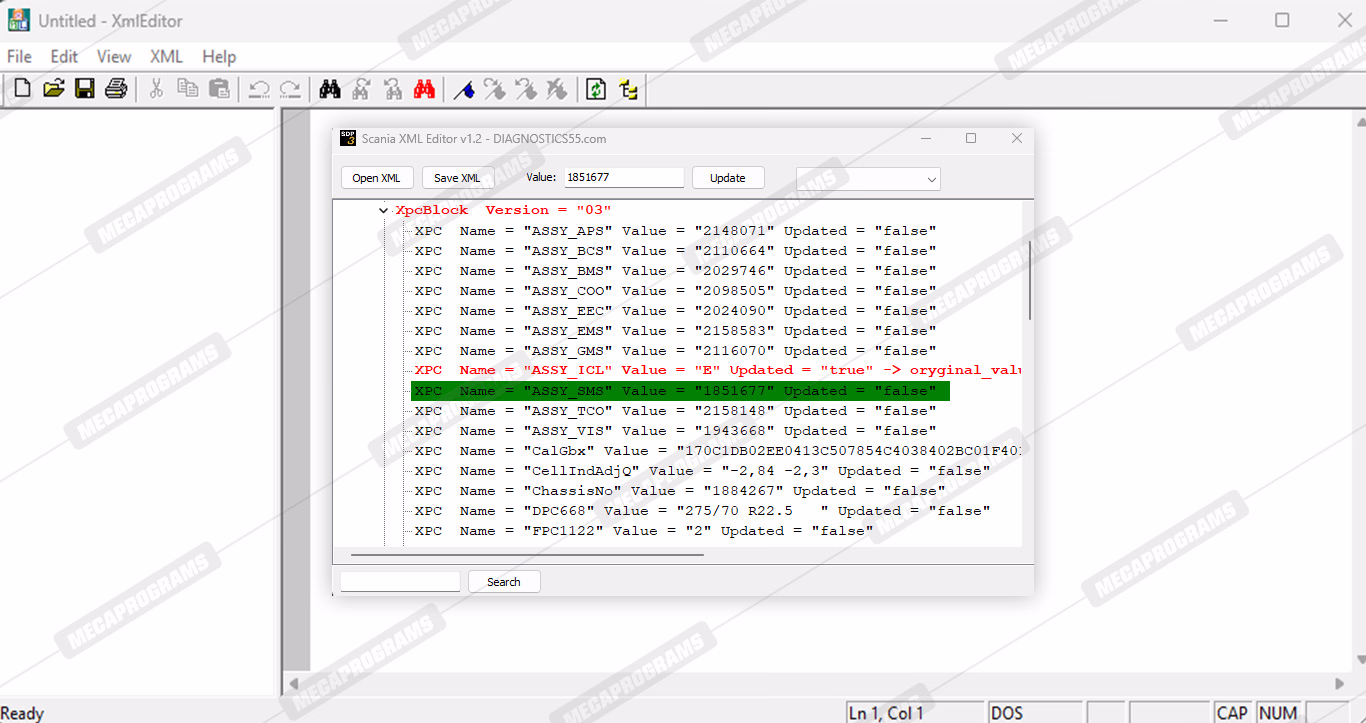Select the ASSY_EMS XPC row

676,331
